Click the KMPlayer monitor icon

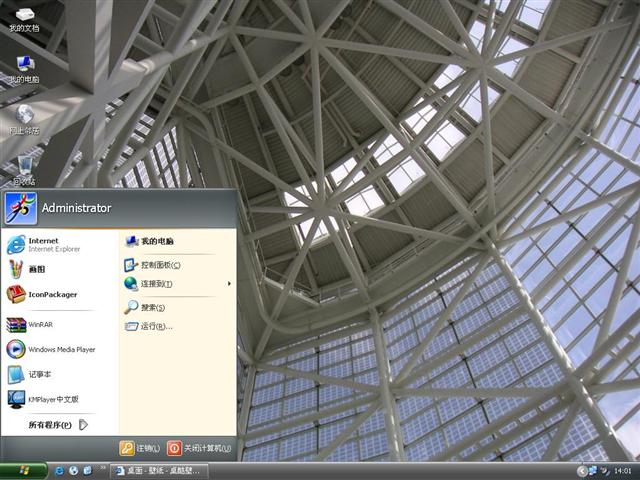pos(16,400)
